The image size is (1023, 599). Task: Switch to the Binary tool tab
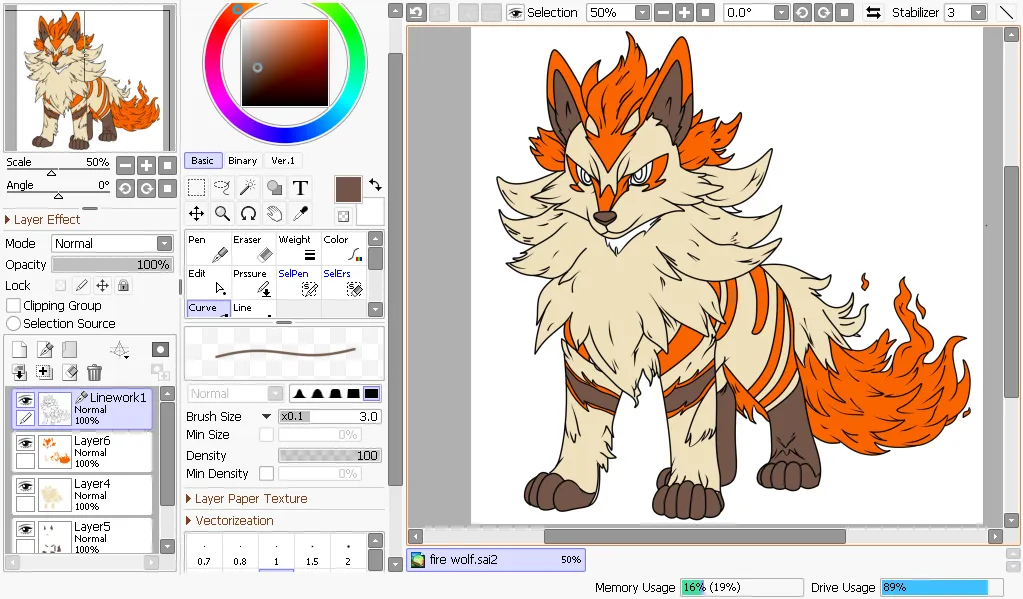pos(243,161)
